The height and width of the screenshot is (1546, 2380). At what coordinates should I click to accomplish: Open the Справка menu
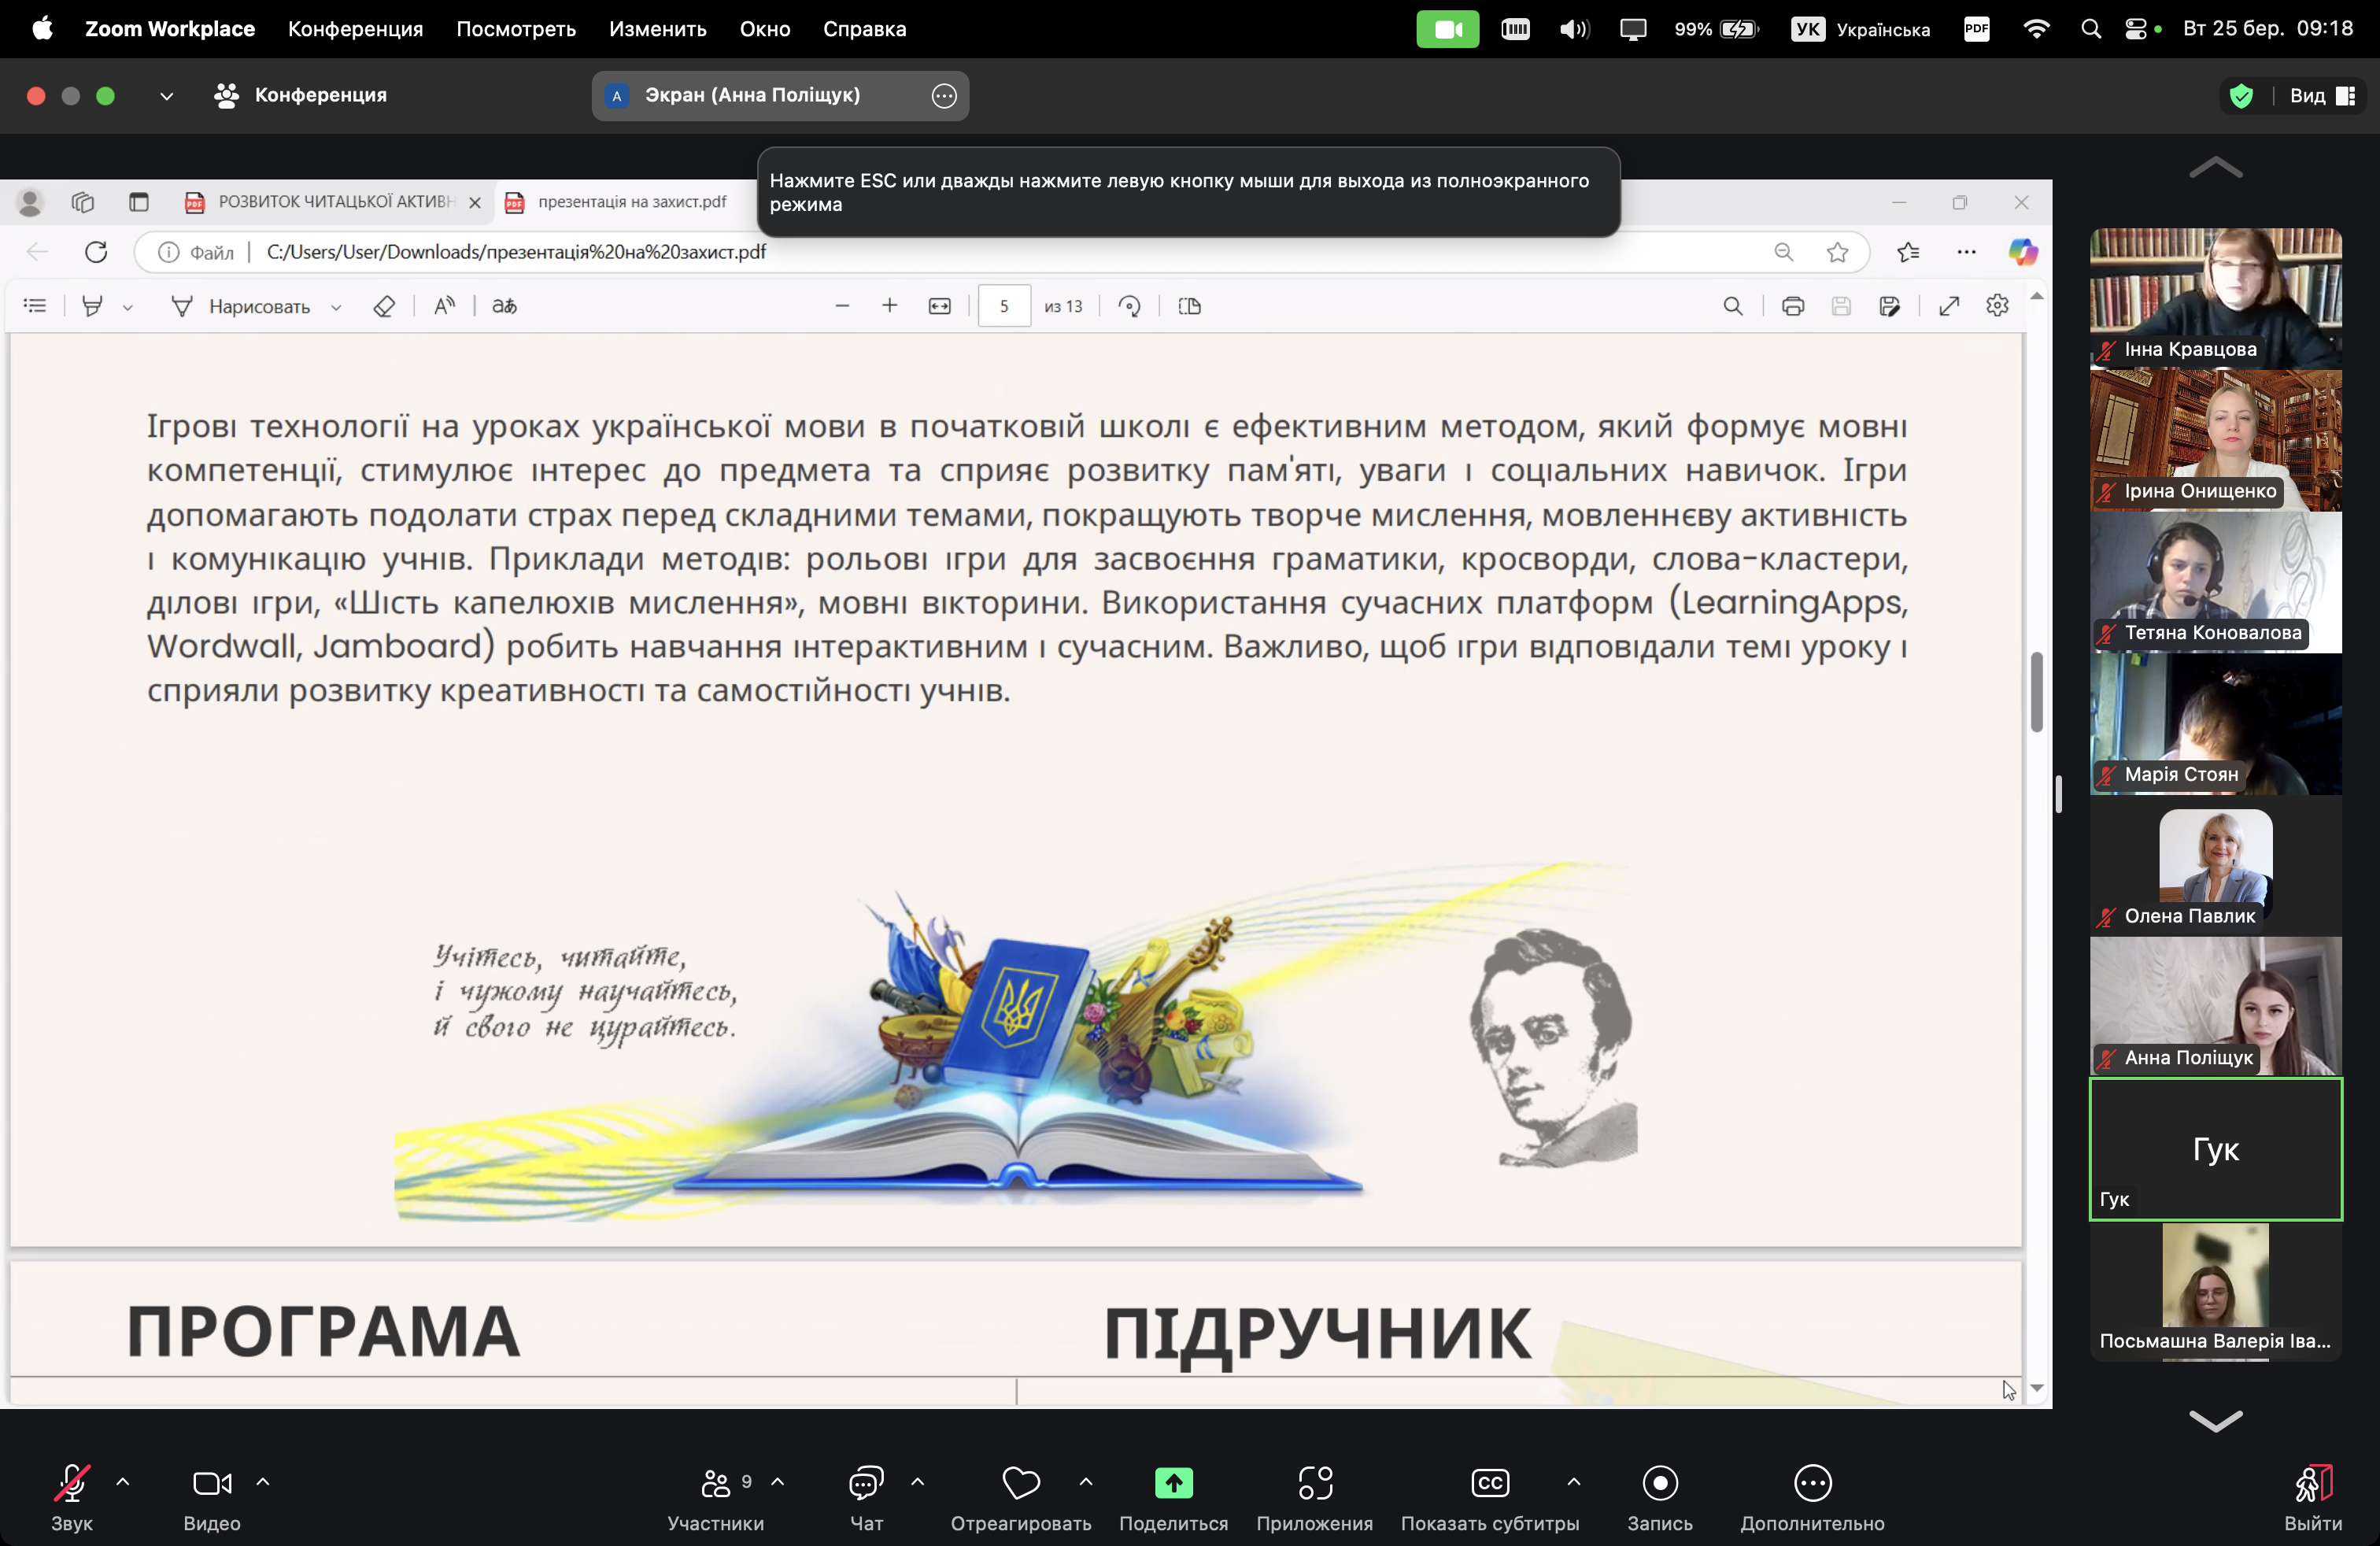point(864,29)
